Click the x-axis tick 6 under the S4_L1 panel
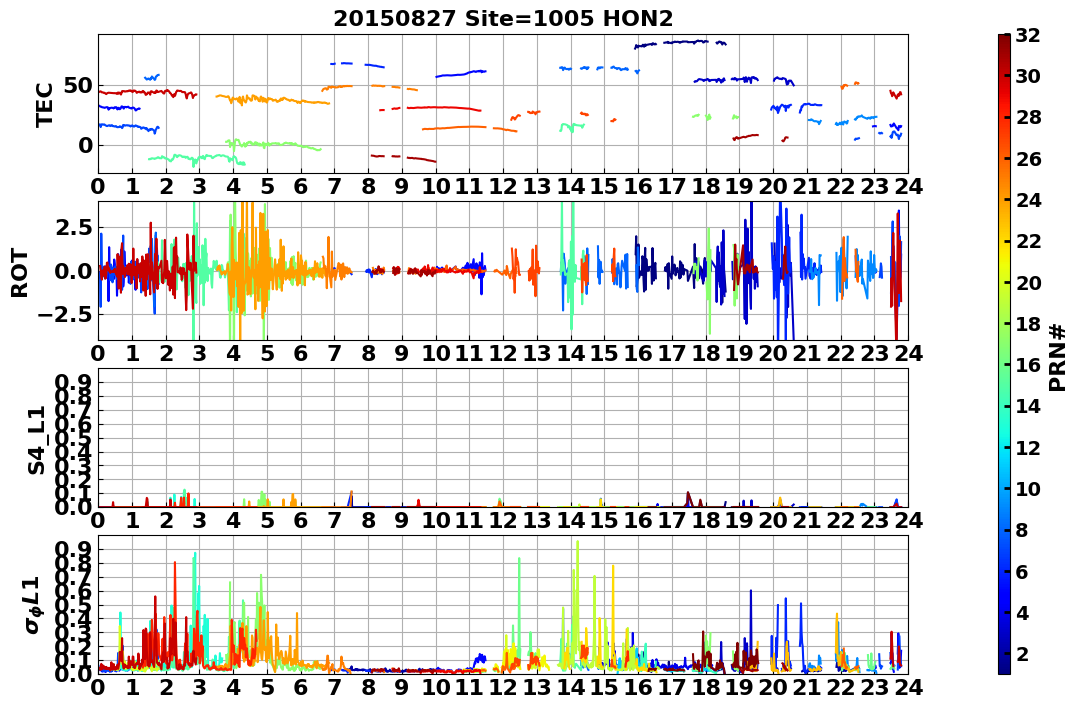The width and height of the screenshot is (1077, 709). point(301,520)
